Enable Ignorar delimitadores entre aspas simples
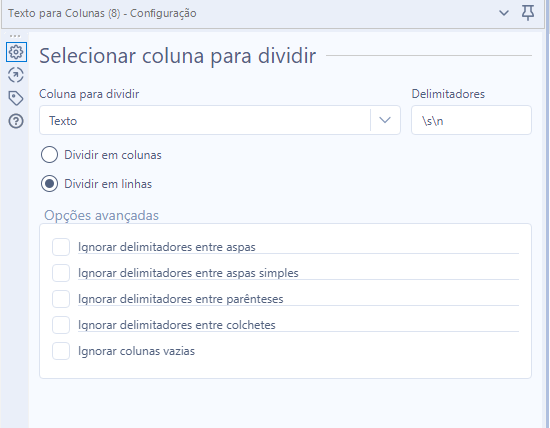The height and width of the screenshot is (428, 550). coord(61,273)
